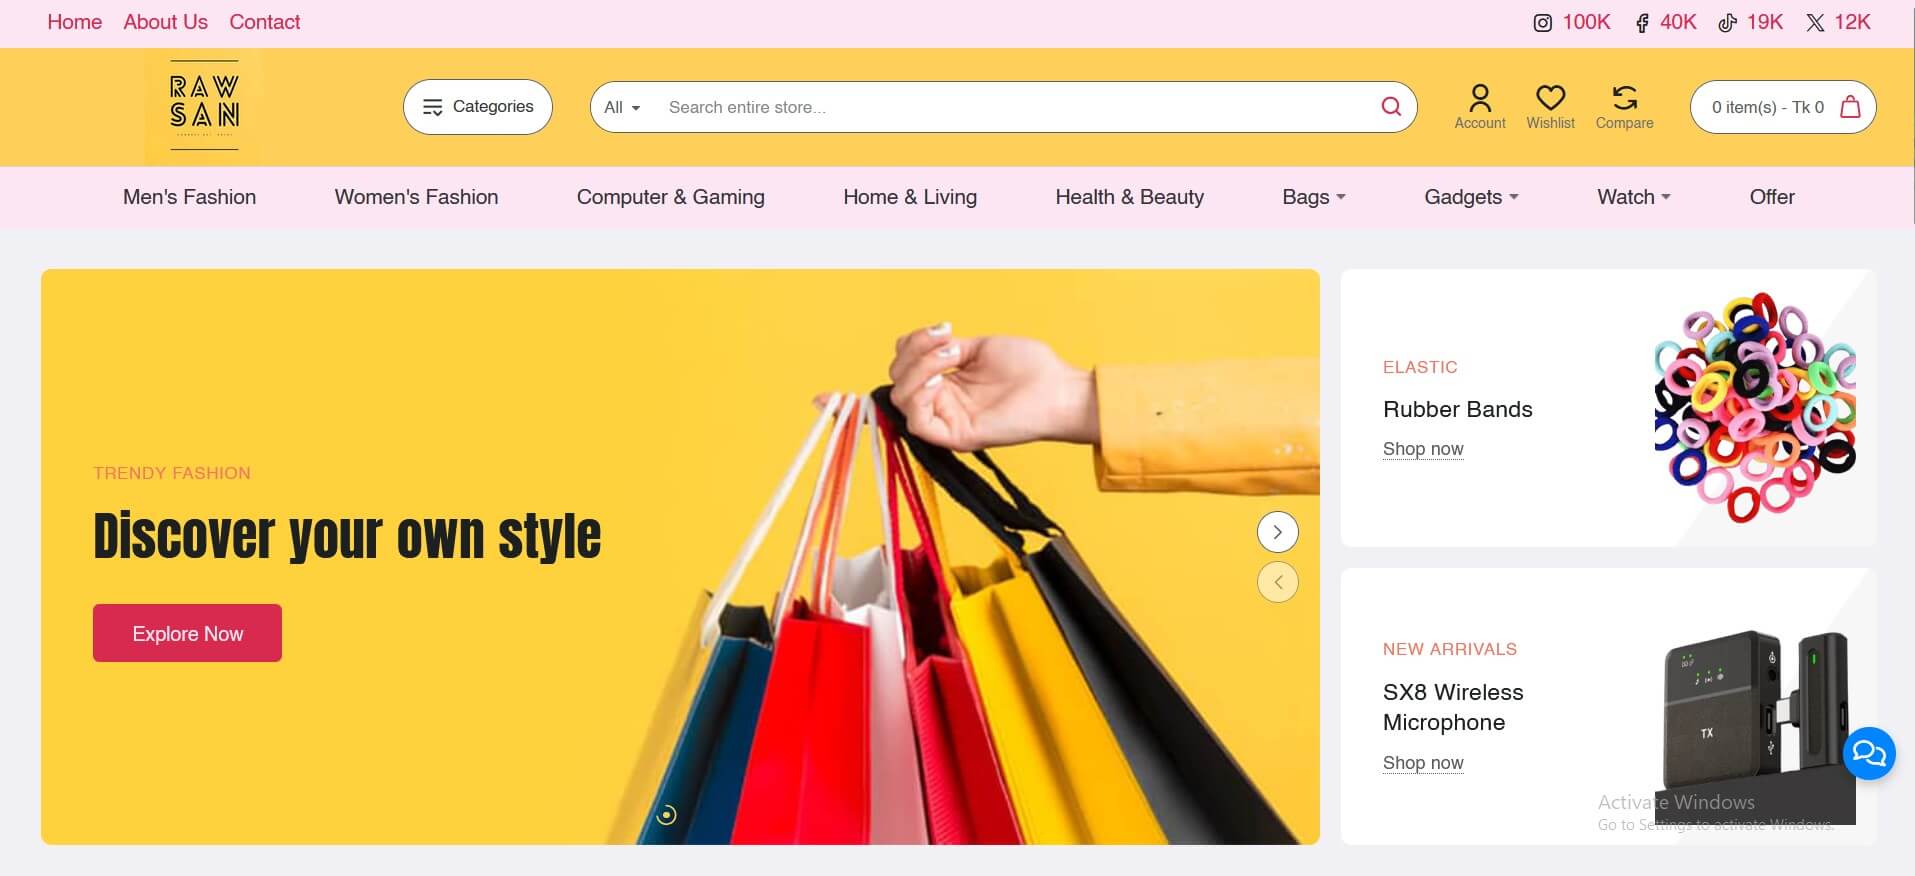Go to previous slide arrow
This screenshot has height=876, width=1915.
pos(1277,582)
